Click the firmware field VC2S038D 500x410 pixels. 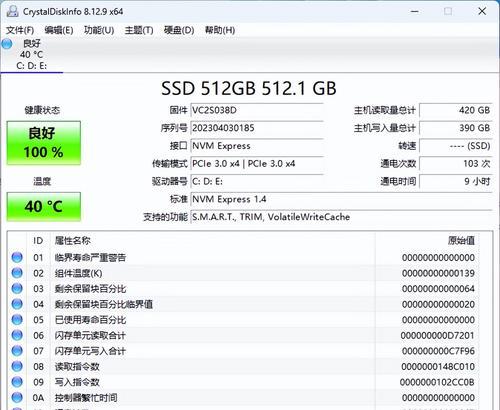coord(257,110)
